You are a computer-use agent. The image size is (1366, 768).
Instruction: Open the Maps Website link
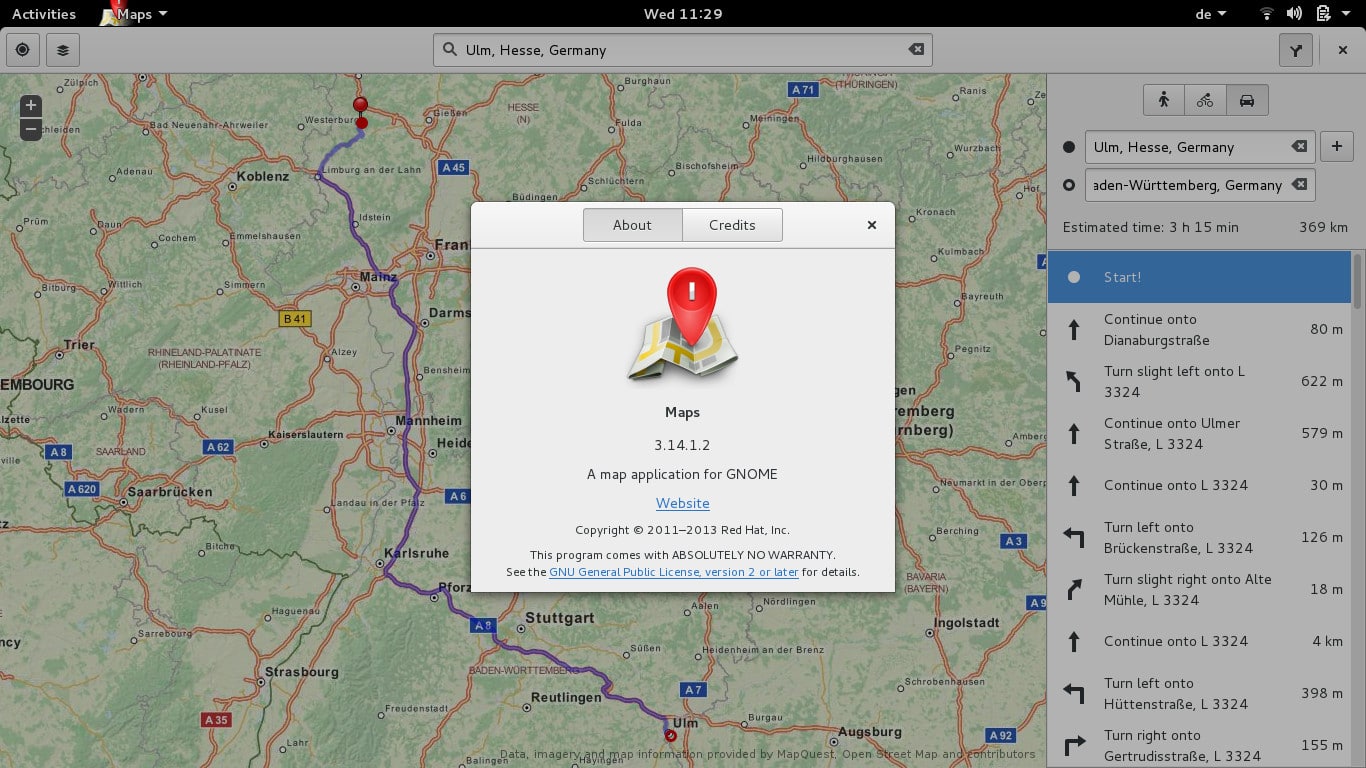click(683, 503)
